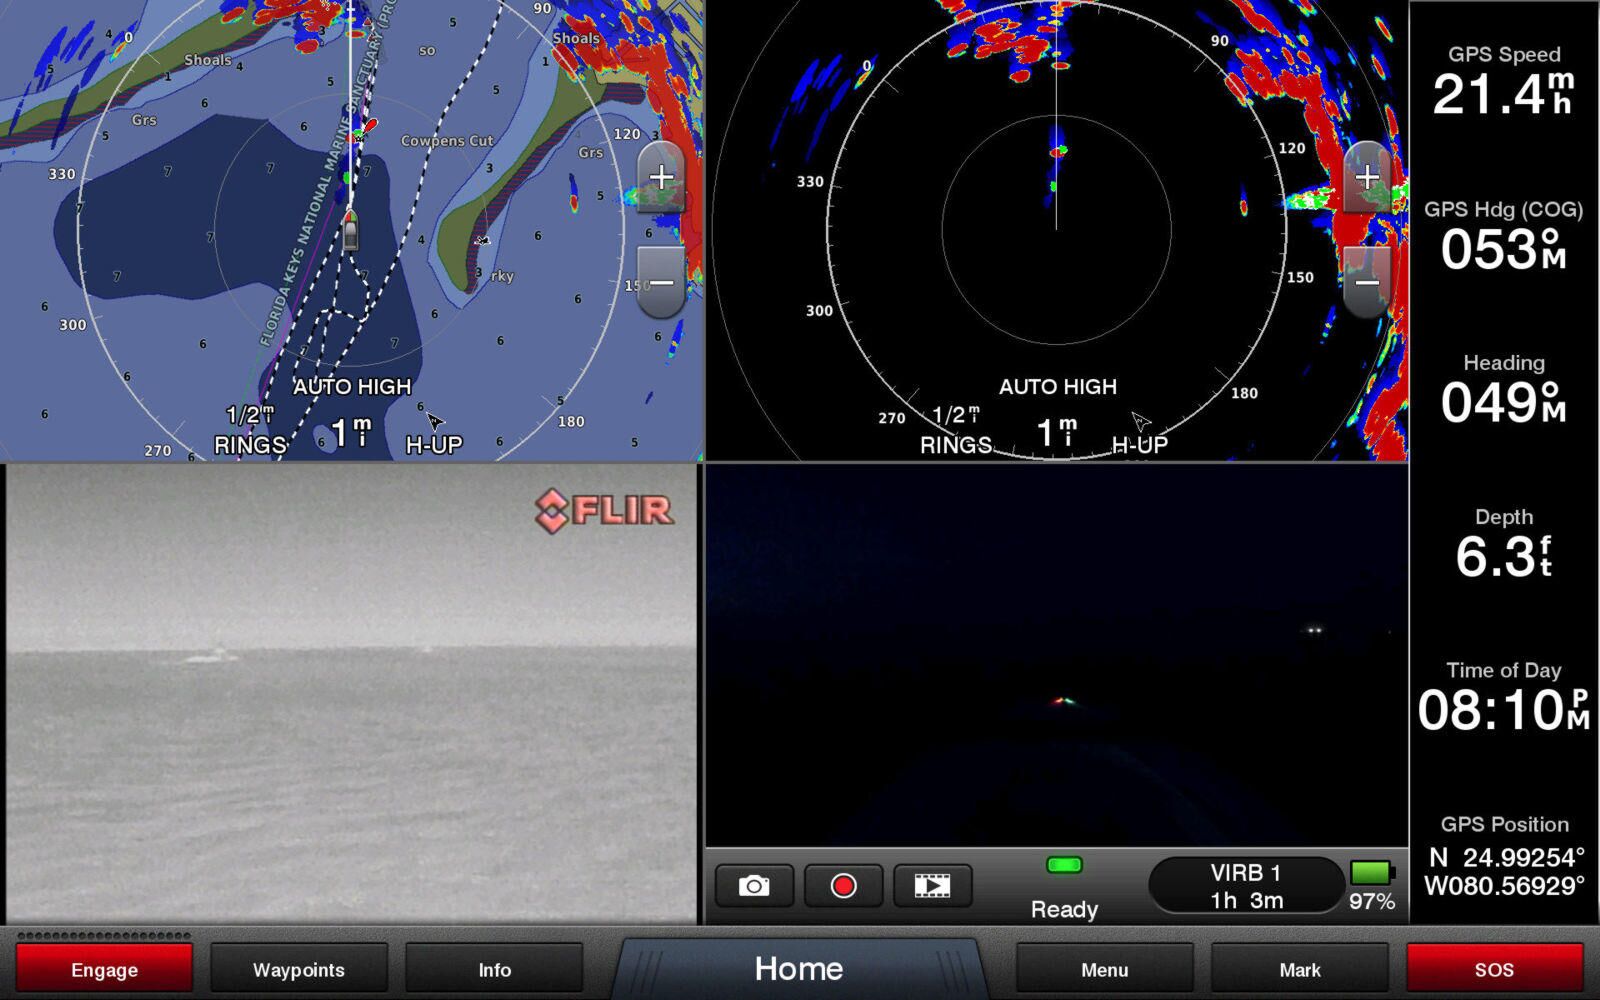Zoom in on the navigation chart

point(660,178)
